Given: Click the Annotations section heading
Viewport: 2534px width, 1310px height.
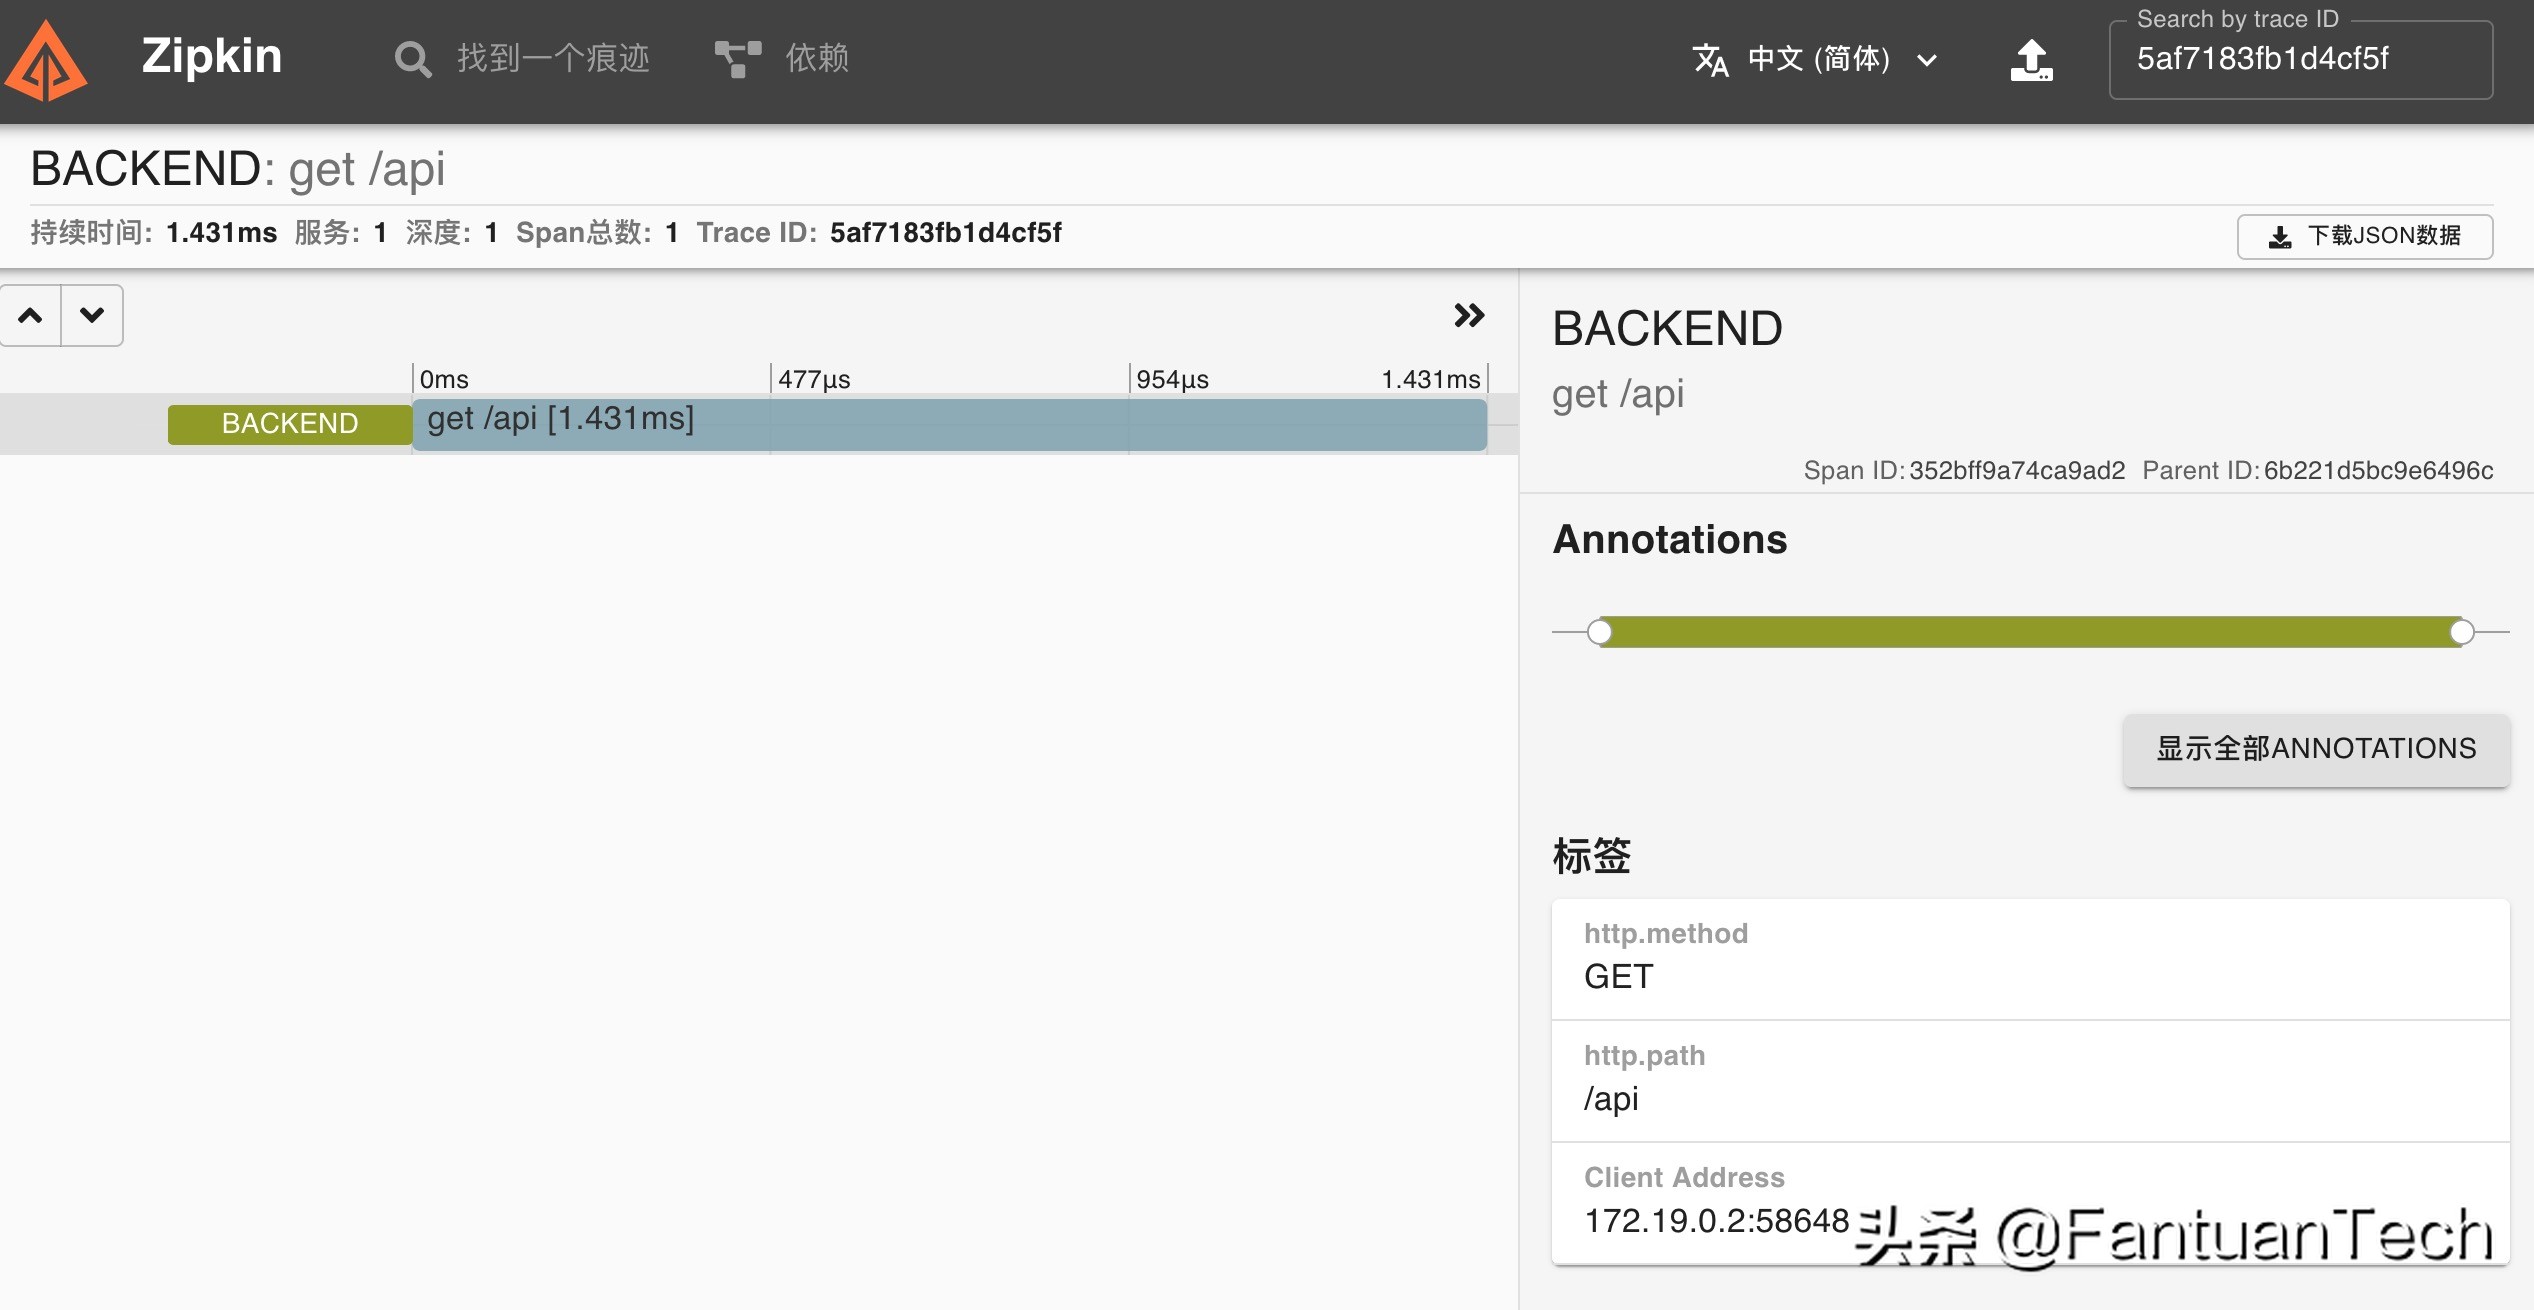Looking at the screenshot, I should click(1669, 540).
